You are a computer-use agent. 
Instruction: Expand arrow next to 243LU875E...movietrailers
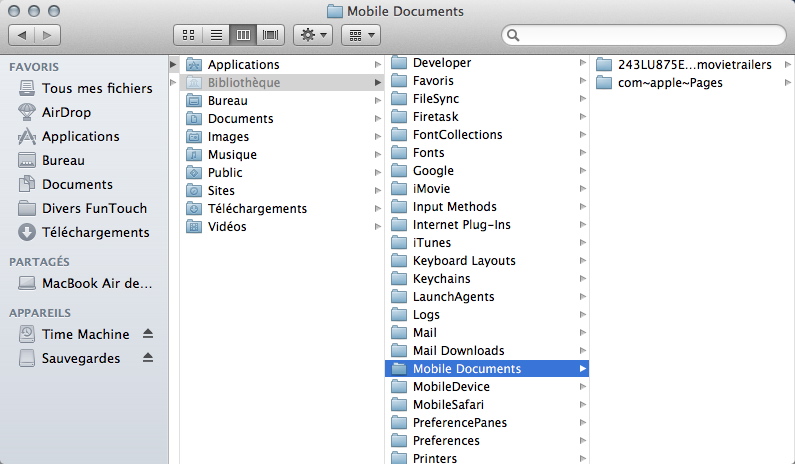787,64
